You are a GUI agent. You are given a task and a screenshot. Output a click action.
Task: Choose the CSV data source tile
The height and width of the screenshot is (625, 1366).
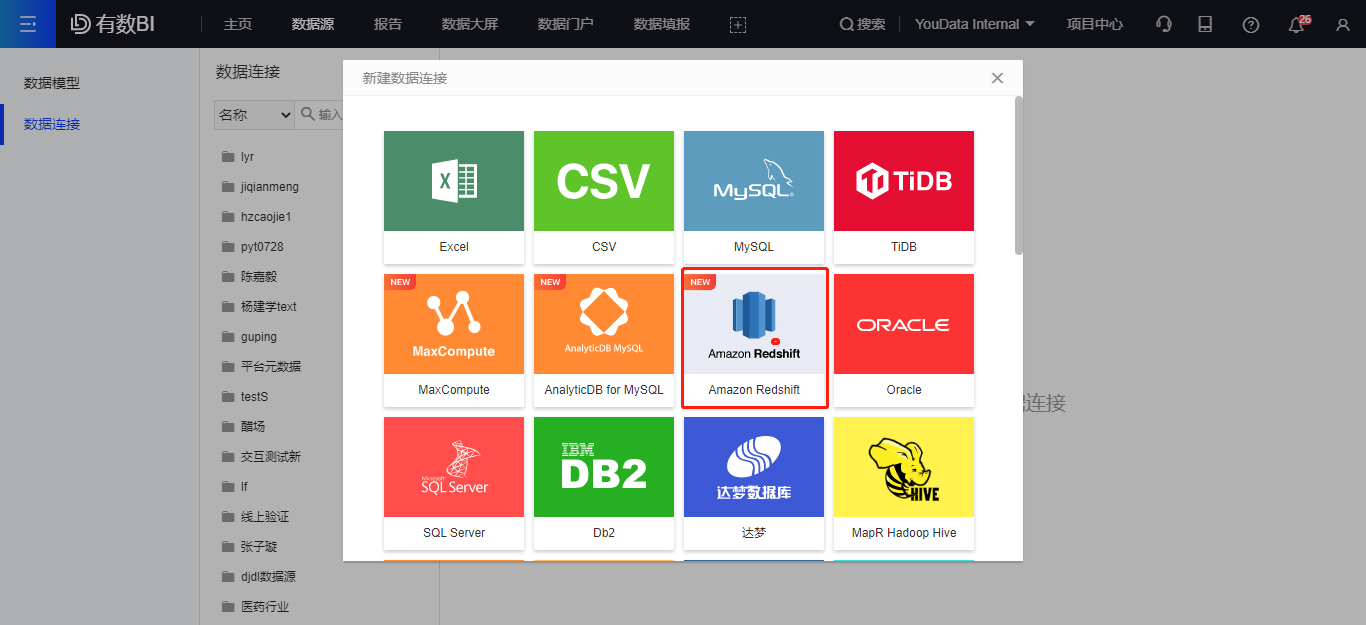pos(604,197)
